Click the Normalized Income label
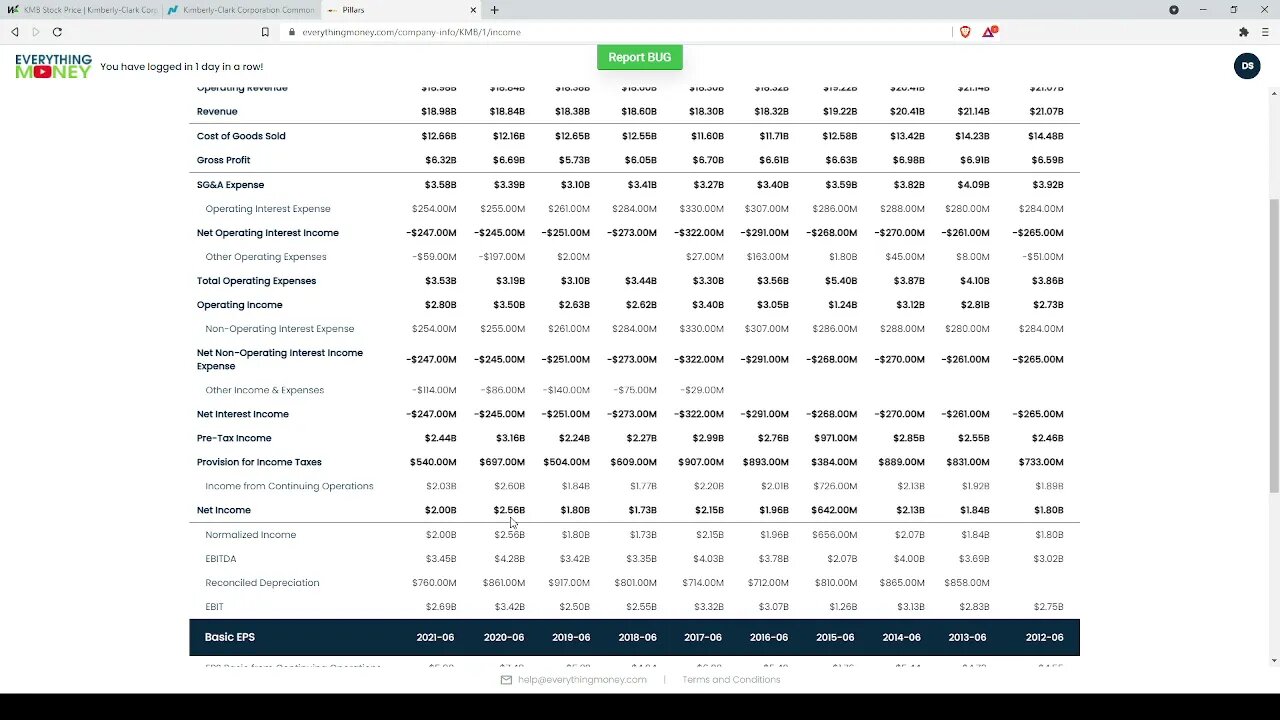The width and height of the screenshot is (1280, 720). click(x=251, y=535)
